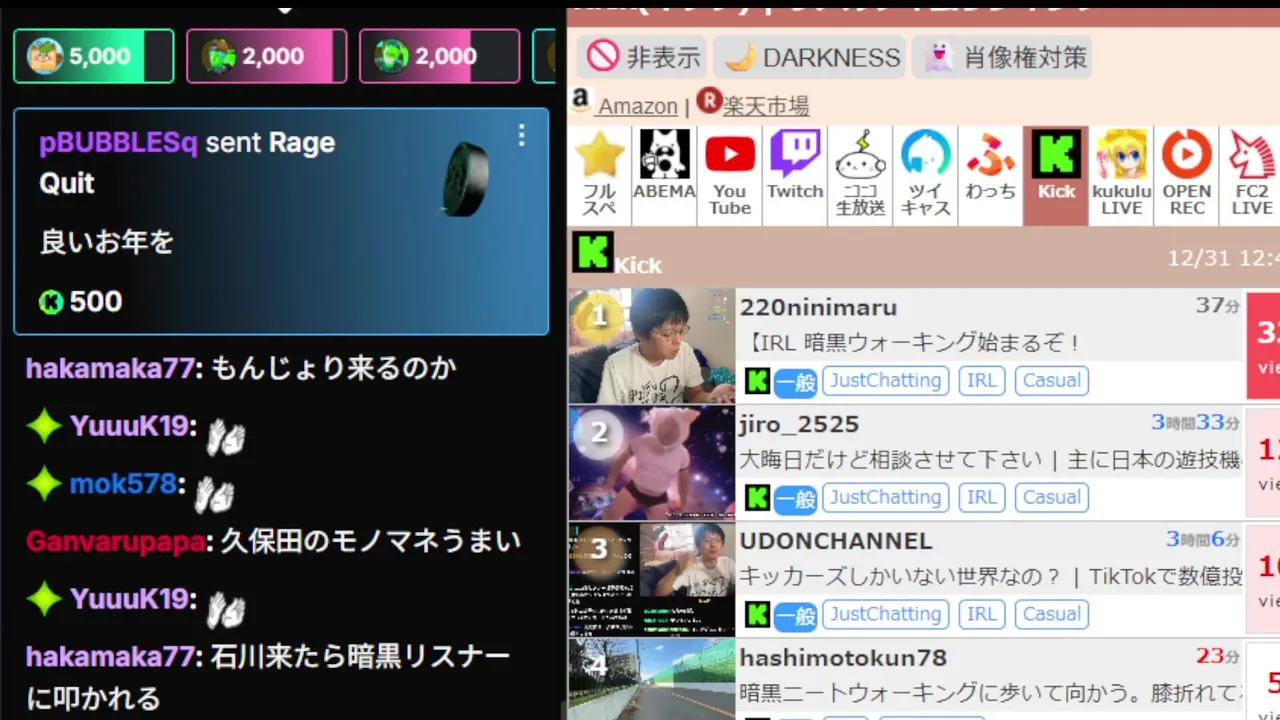1280x720 pixels.
Task: Click Casual tag on 220ninimaru row
Action: tap(1051, 380)
